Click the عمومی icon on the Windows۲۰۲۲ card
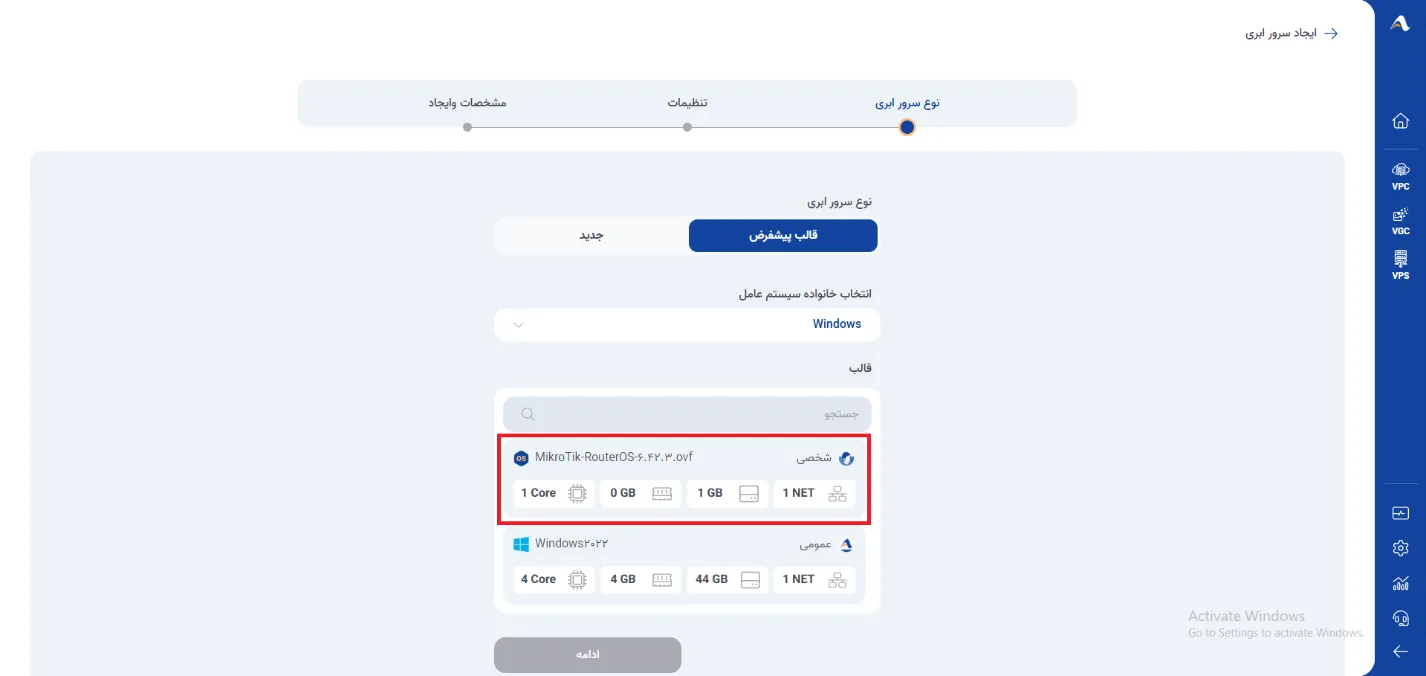 846,545
